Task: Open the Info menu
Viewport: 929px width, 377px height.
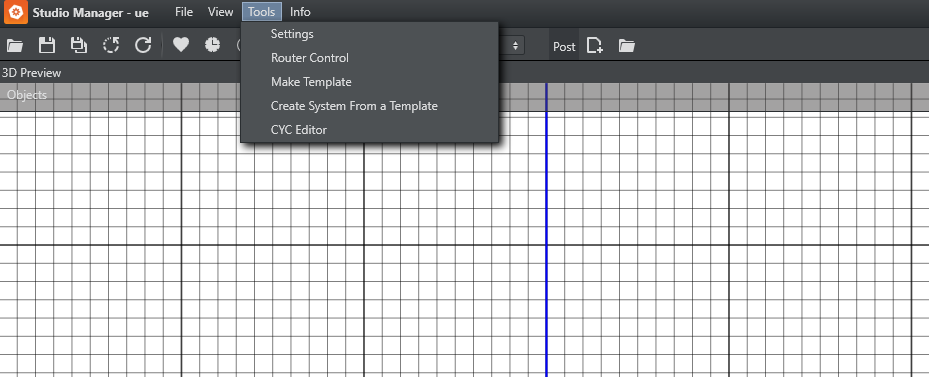Action: tap(300, 12)
